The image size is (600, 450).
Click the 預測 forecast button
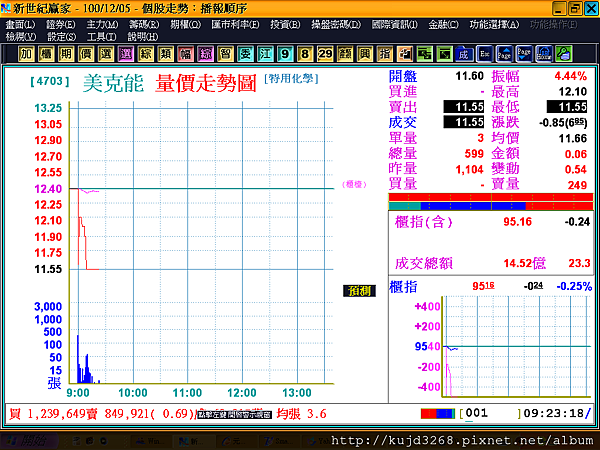[359, 291]
